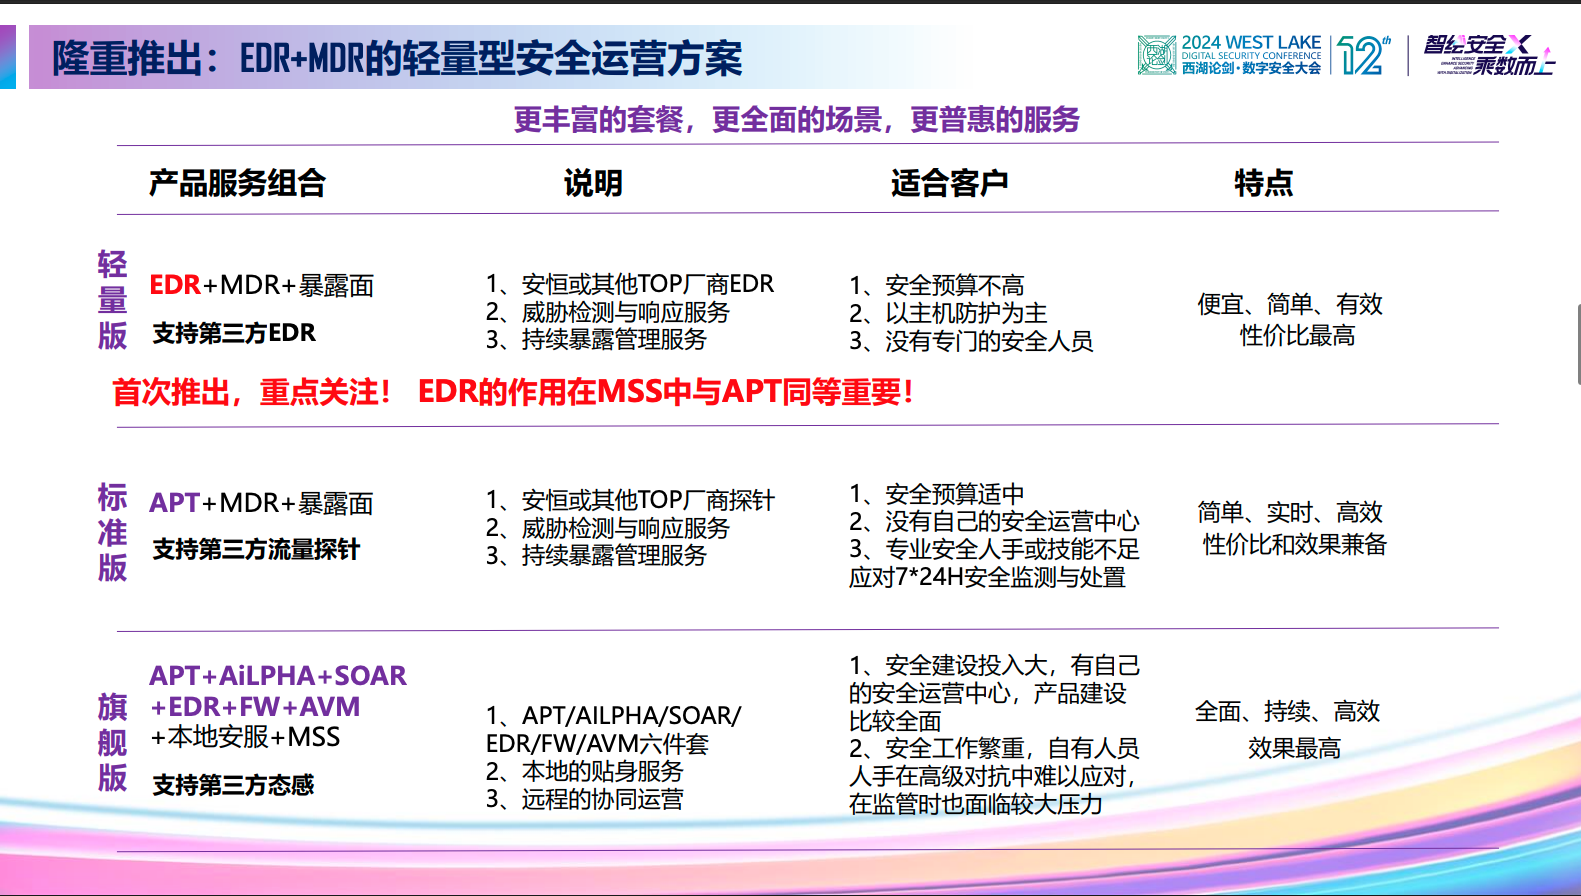This screenshot has width=1581, height=896.
Task: Click the 支持第三方流量探针 text
Action: (256, 549)
